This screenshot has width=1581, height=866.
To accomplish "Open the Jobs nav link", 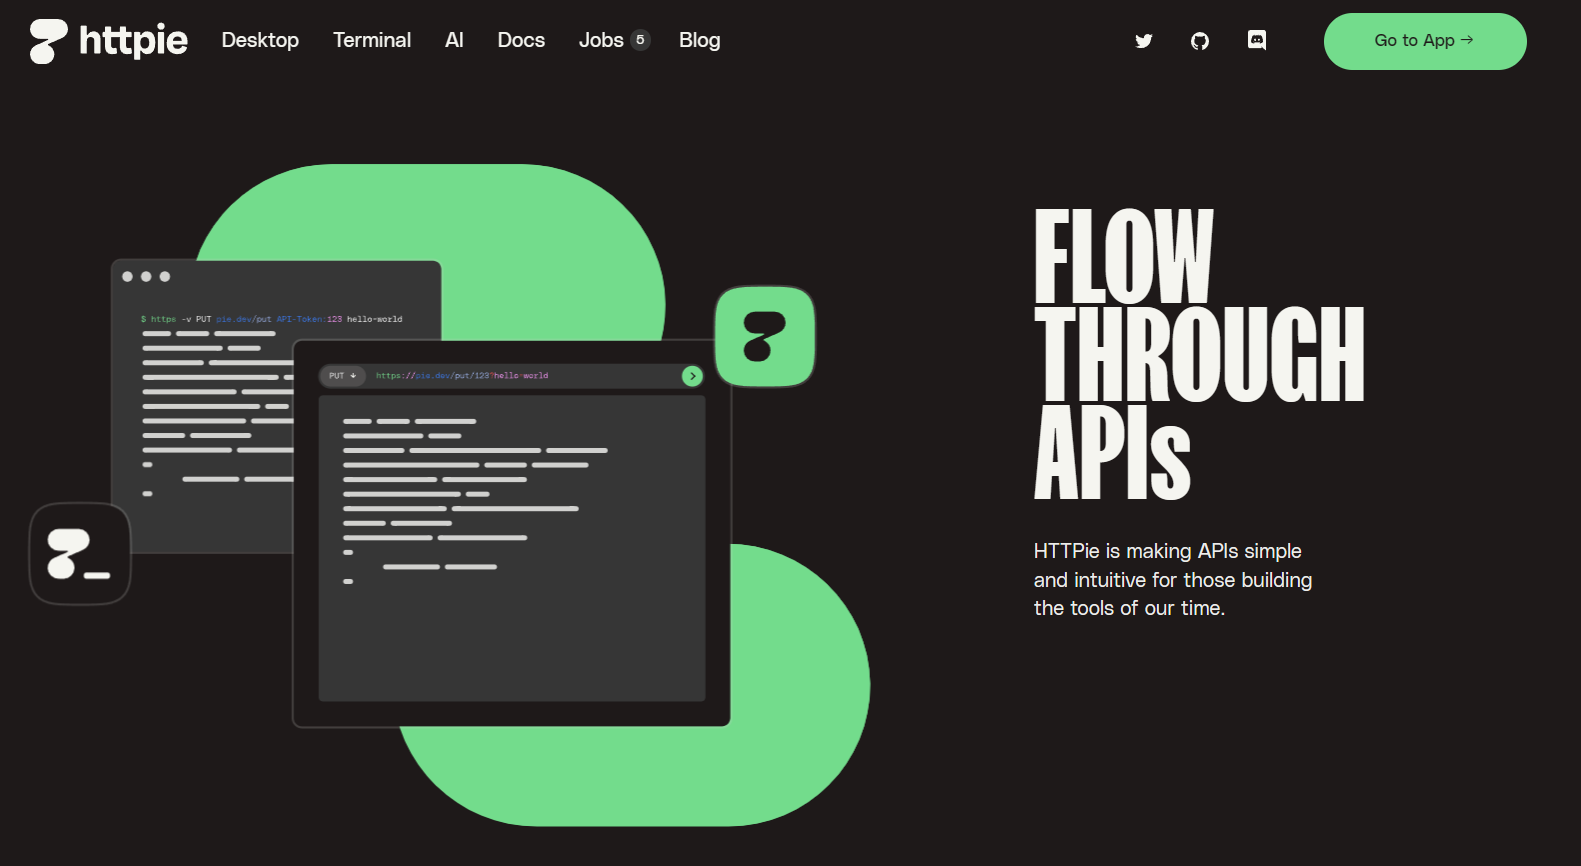I will (601, 40).
